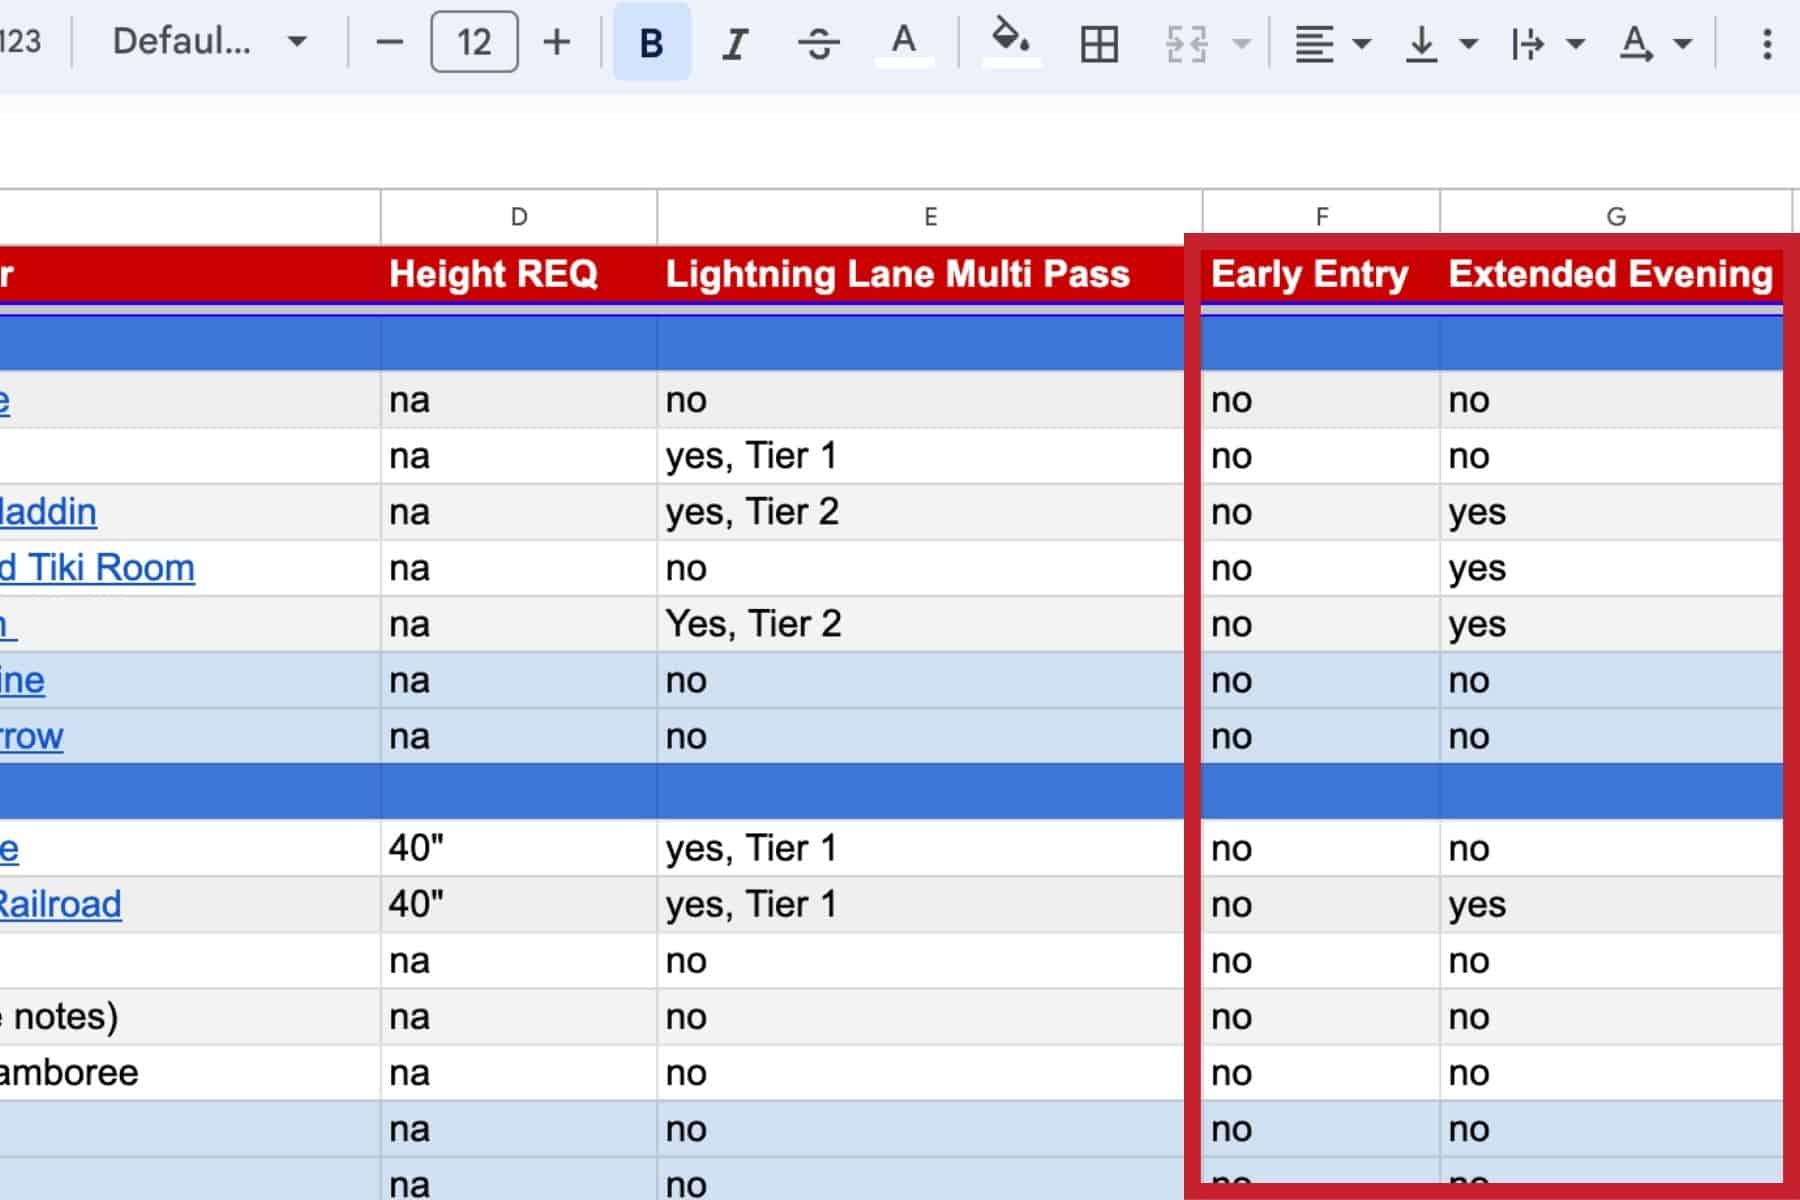The height and width of the screenshot is (1200, 1800).
Task: Click 'yes, Tier 2' in the laddin row
Action: point(752,512)
